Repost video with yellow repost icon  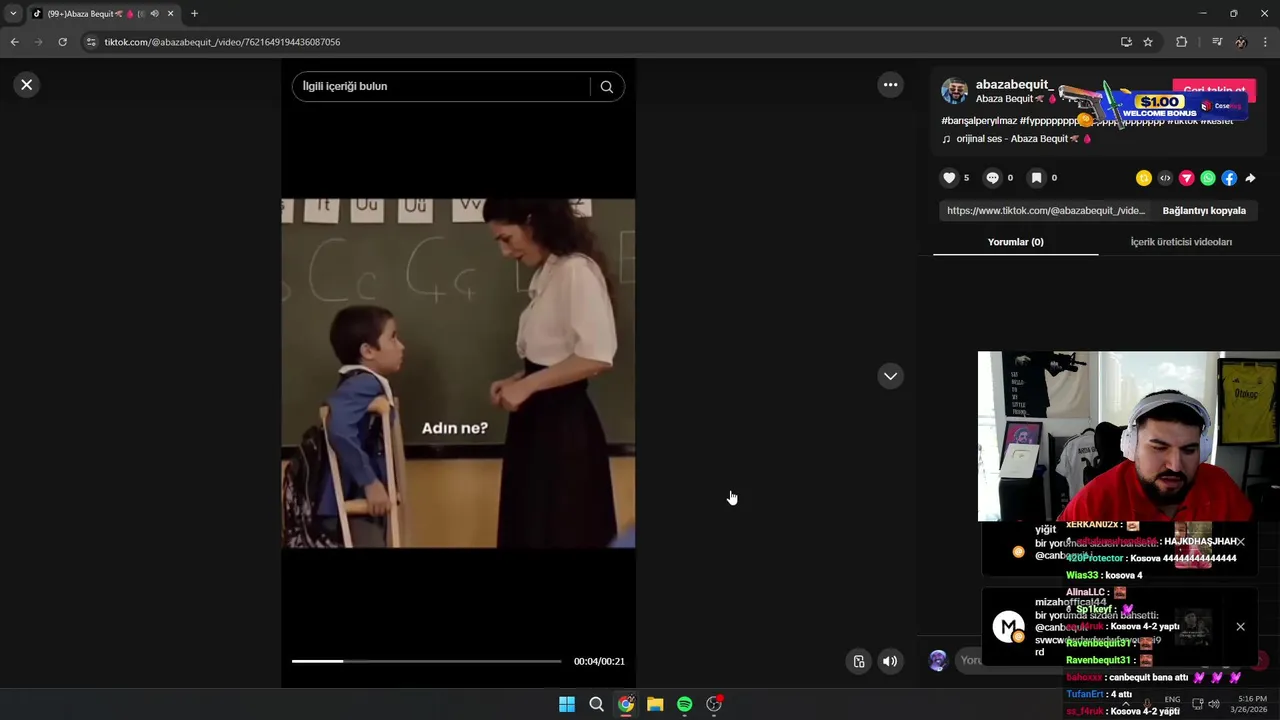1144,178
